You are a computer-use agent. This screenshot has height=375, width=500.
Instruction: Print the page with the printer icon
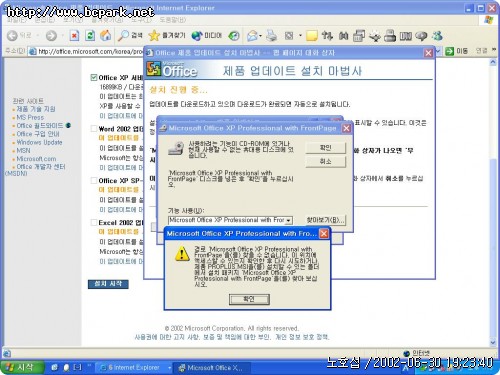[x=271, y=36]
